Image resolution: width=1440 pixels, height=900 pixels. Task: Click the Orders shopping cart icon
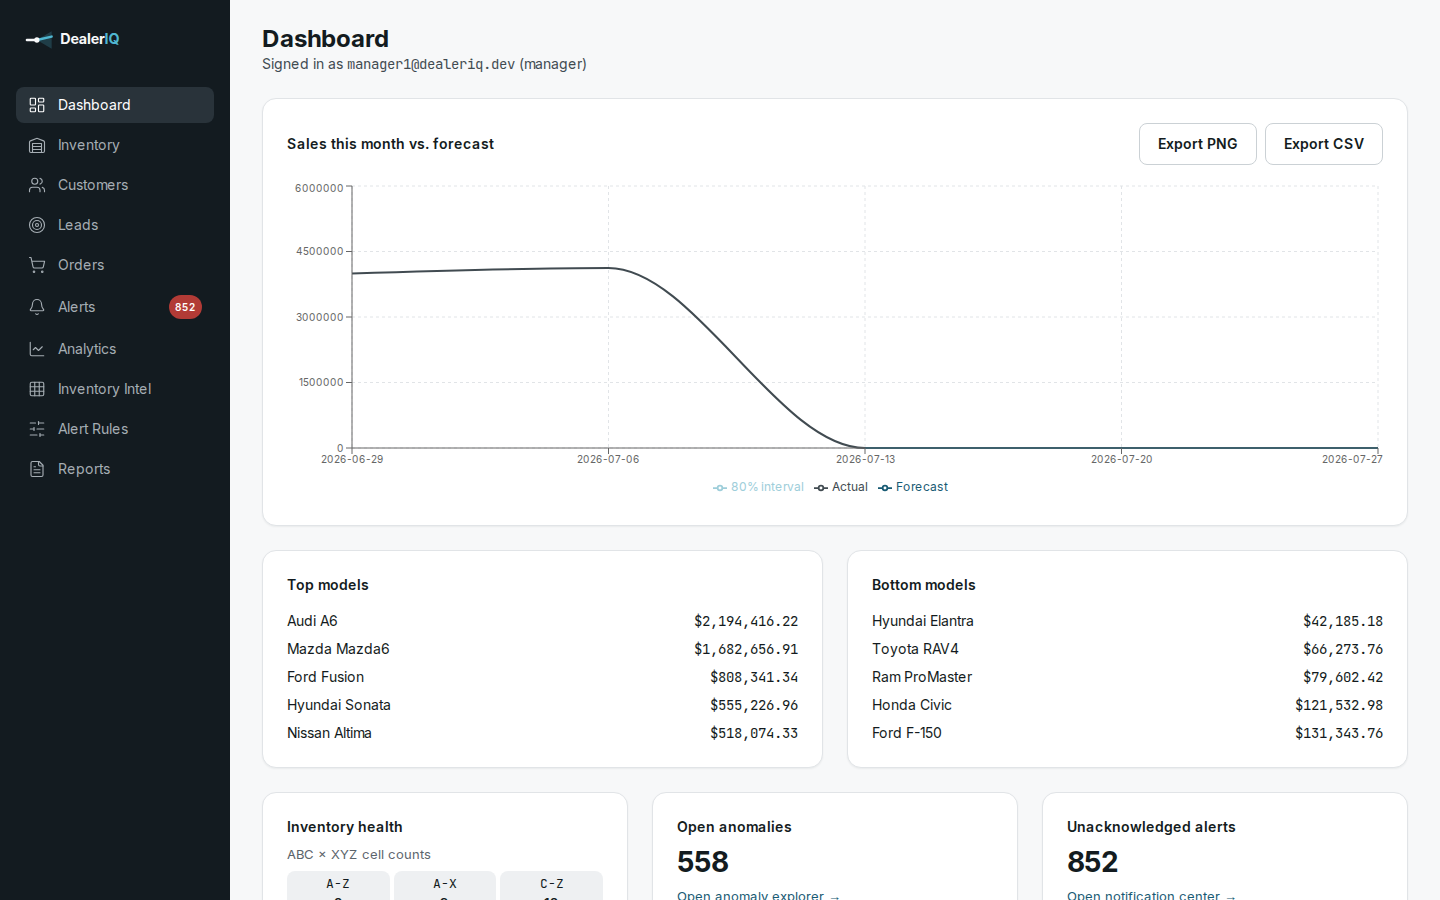[x=37, y=265]
